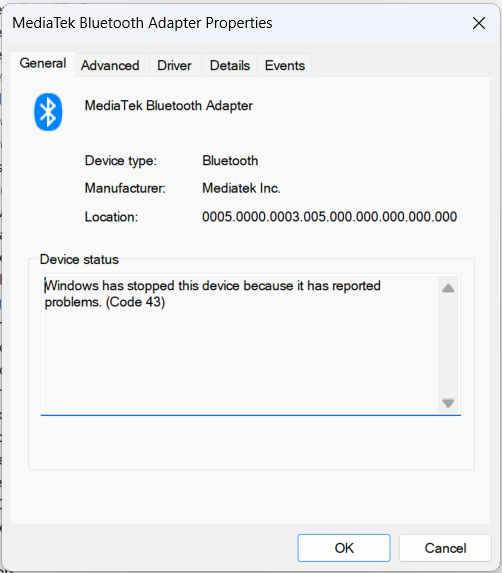
Task: Click the Cancel button
Action: (x=445, y=548)
